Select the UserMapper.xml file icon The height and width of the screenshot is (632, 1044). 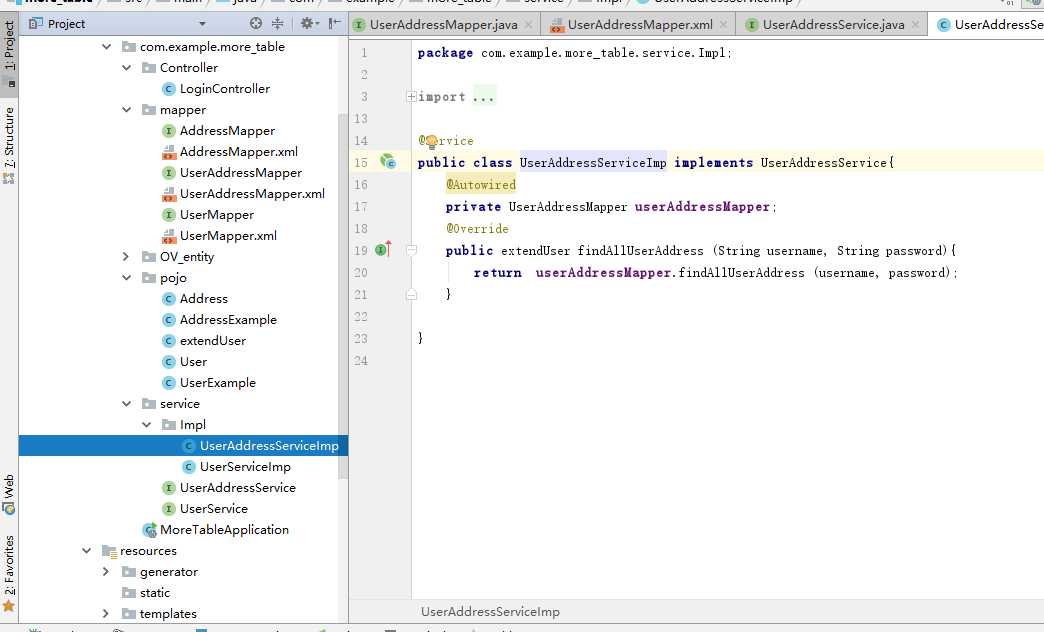point(169,236)
